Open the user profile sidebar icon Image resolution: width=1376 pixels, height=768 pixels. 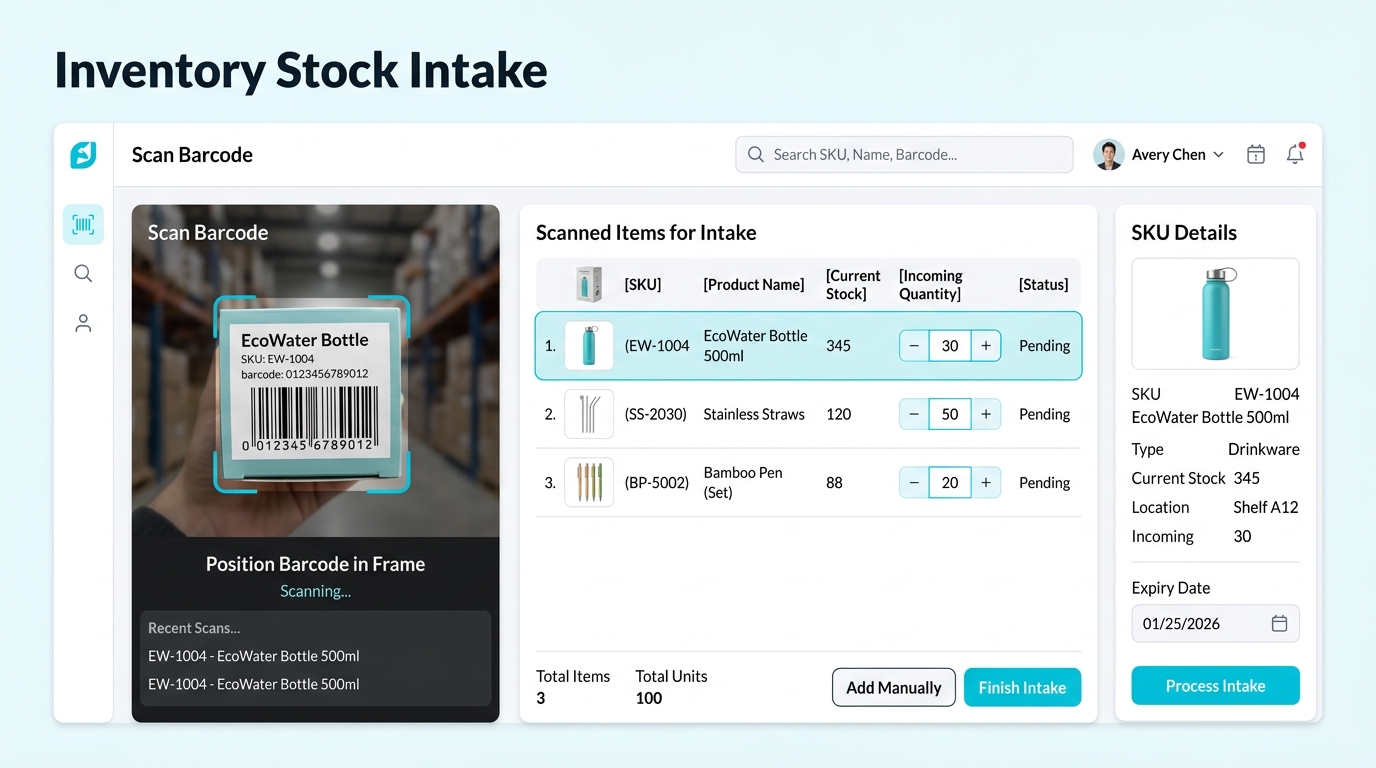[x=83, y=323]
